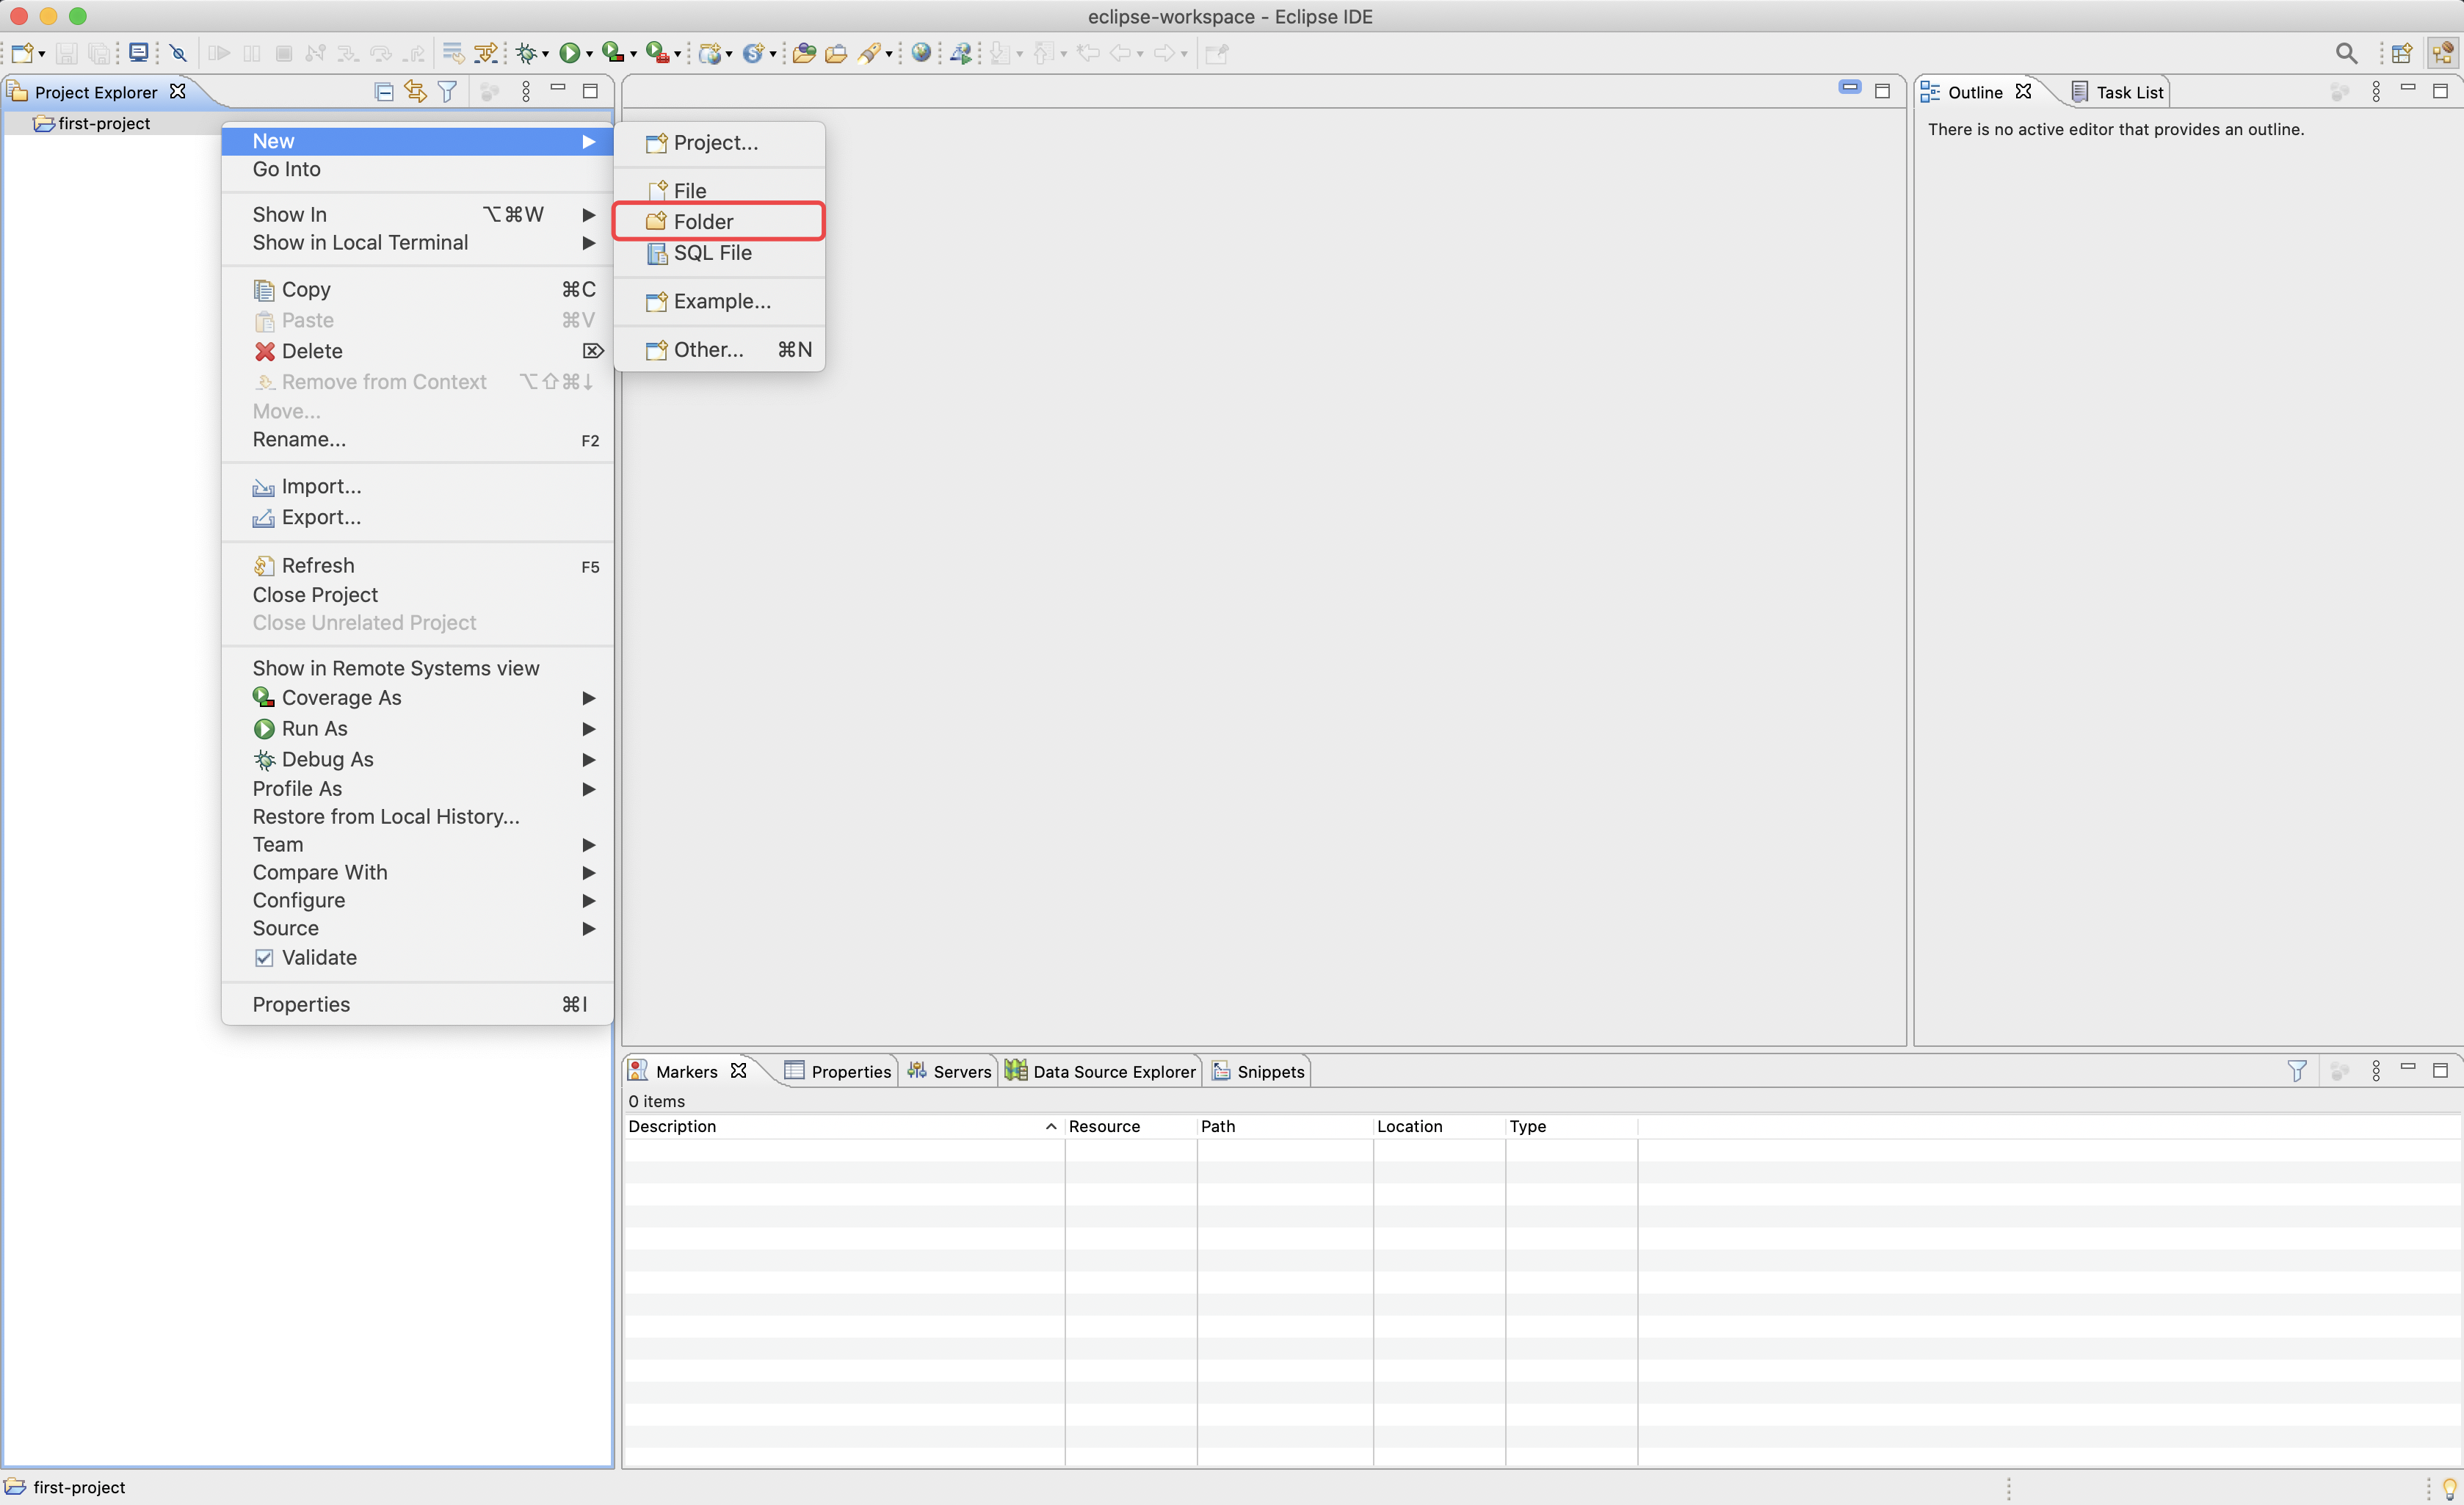Click Refresh in the context menu
The width and height of the screenshot is (2464, 1505).
[x=417, y=565]
